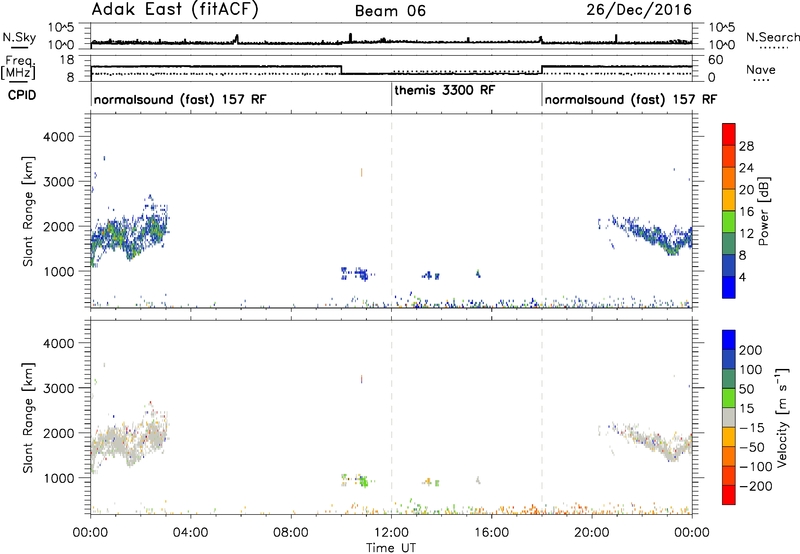Click the 'Slant Range [km]' label of velocity panel
Image resolution: width=800 pixels, height=554 pixels.
tap(28, 418)
